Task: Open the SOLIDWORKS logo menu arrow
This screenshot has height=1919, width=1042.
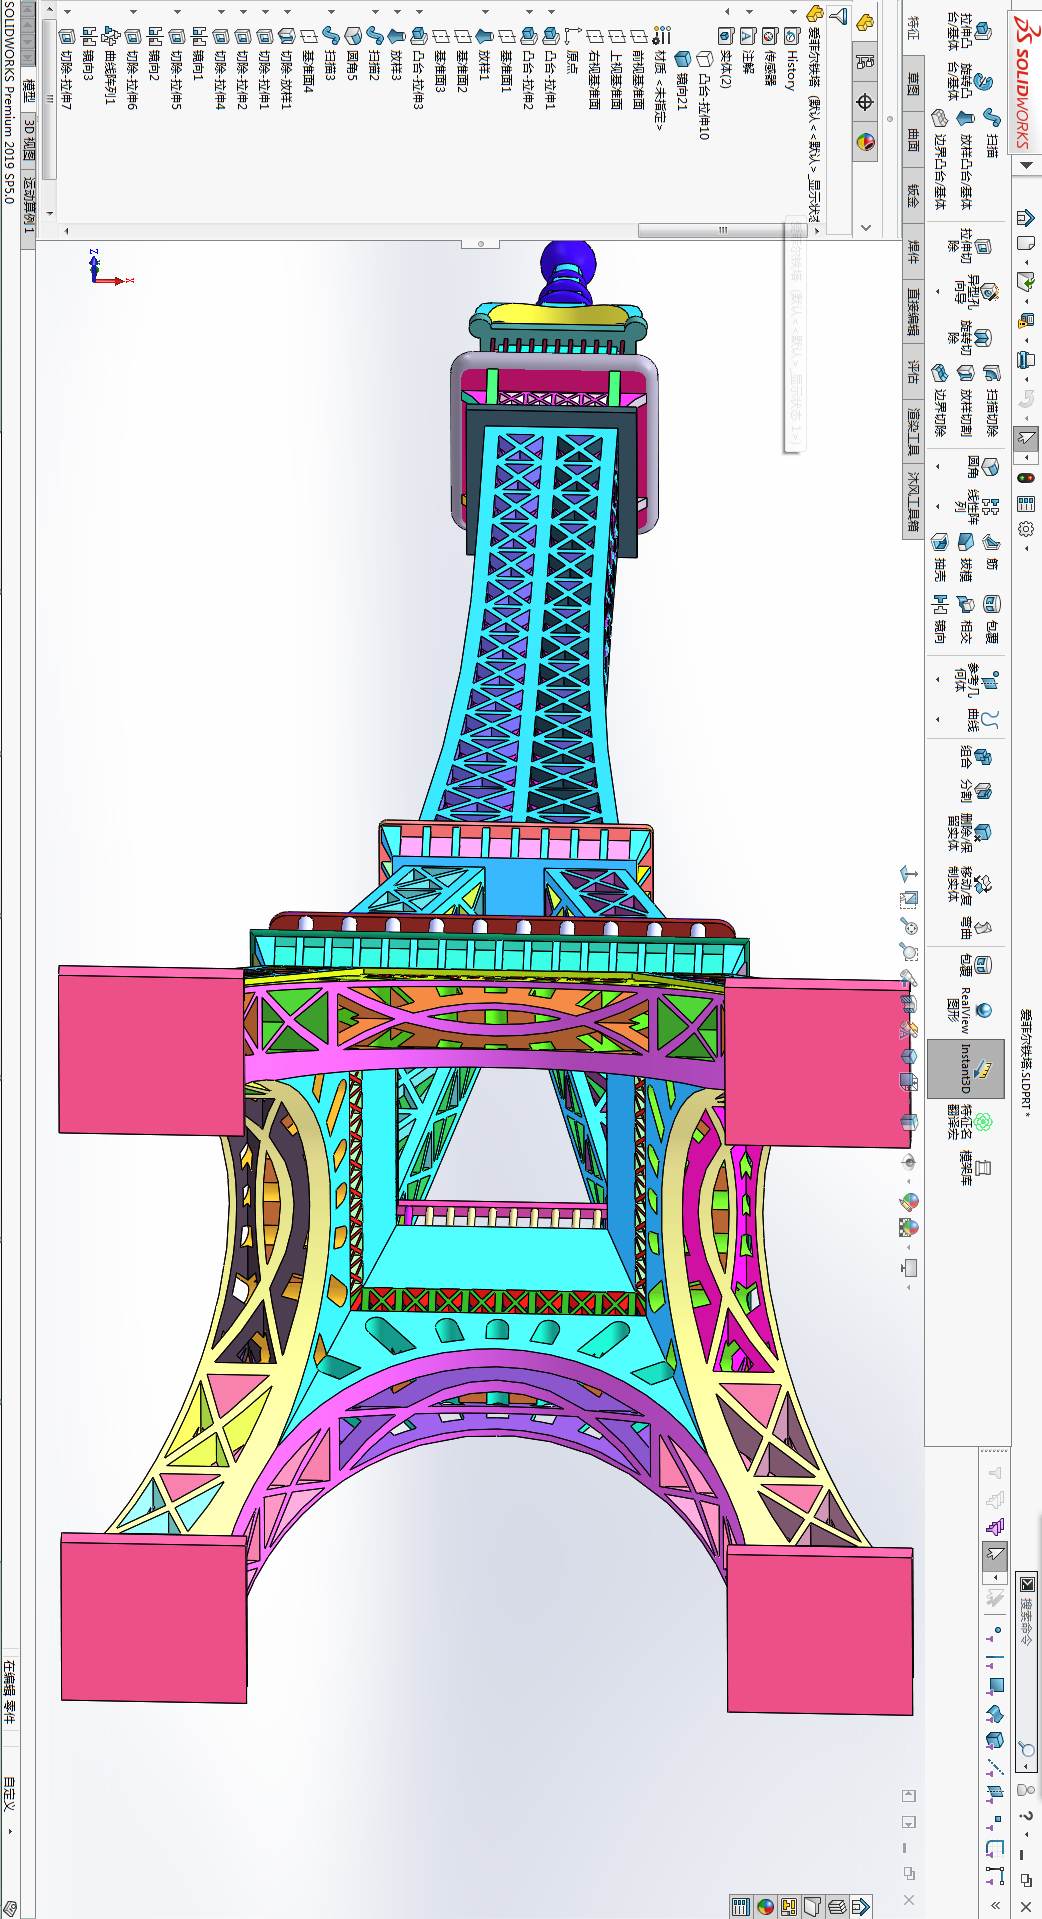Action: [1026, 165]
